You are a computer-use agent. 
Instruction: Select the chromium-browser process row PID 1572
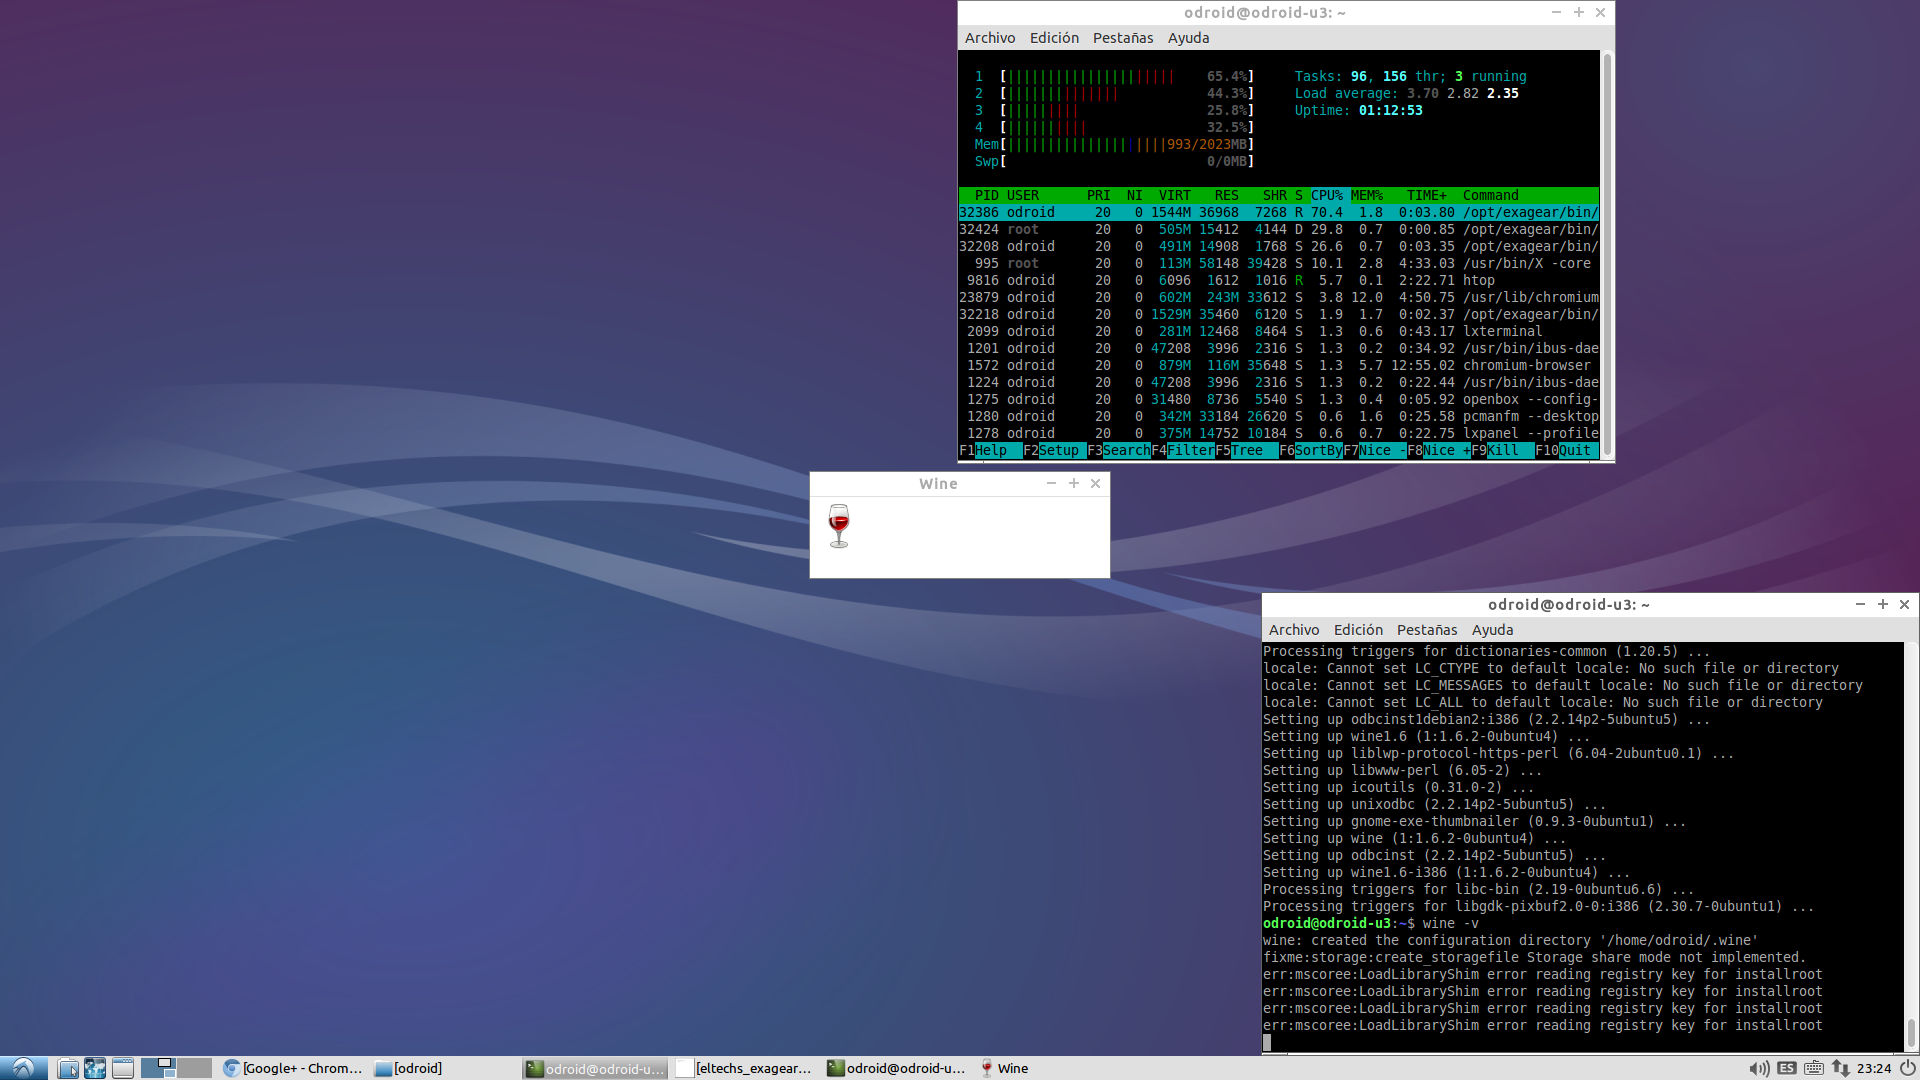click(x=1279, y=366)
